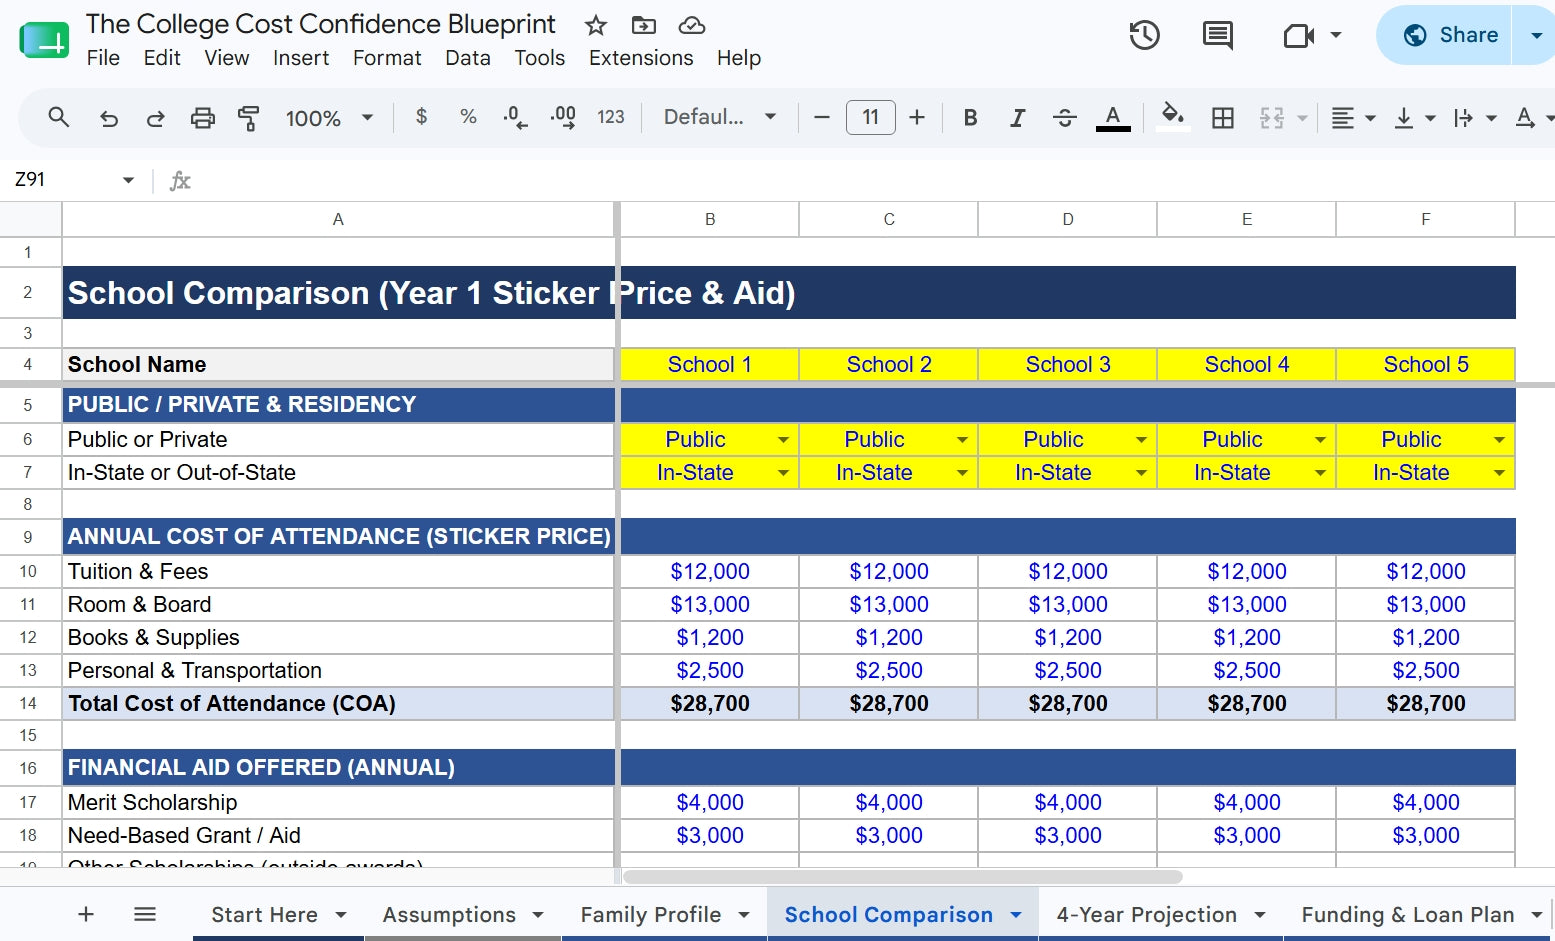1555x941 pixels.
Task: Toggle strikethrough formatting
Action: [1065, 118]
